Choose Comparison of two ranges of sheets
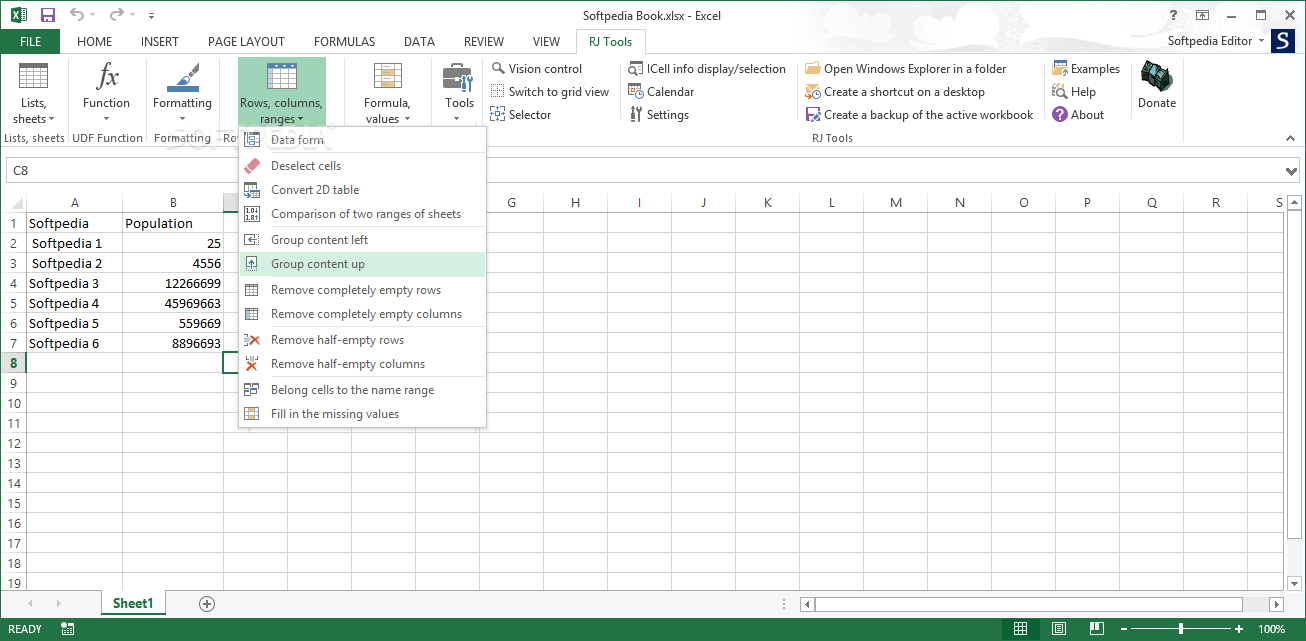1306x641 pixels. click(362, 214)
